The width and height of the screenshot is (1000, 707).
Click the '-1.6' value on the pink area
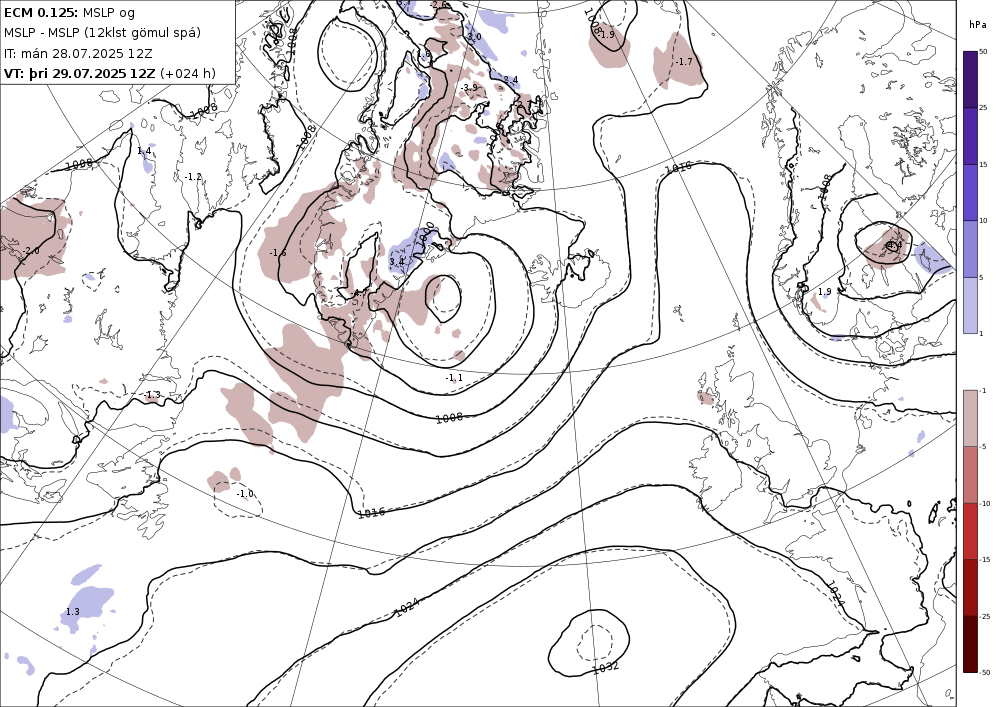pyautogui.click(x=277, y=253)
